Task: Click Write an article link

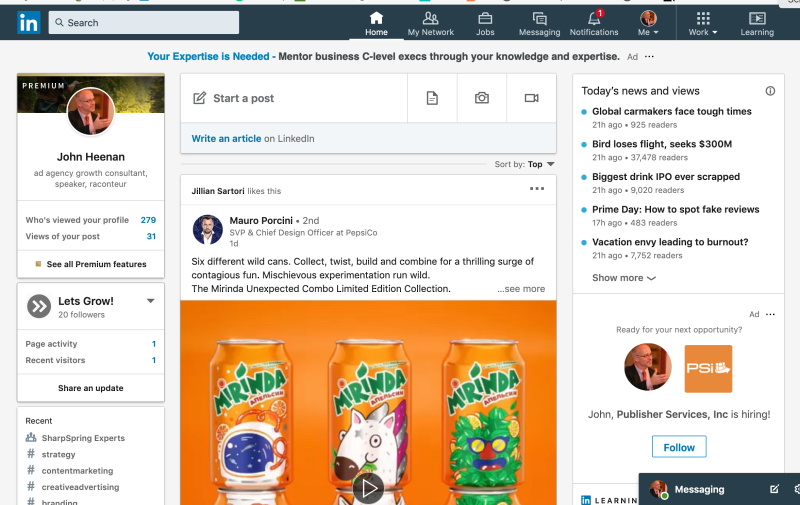Action: click(x=226, y=139)
